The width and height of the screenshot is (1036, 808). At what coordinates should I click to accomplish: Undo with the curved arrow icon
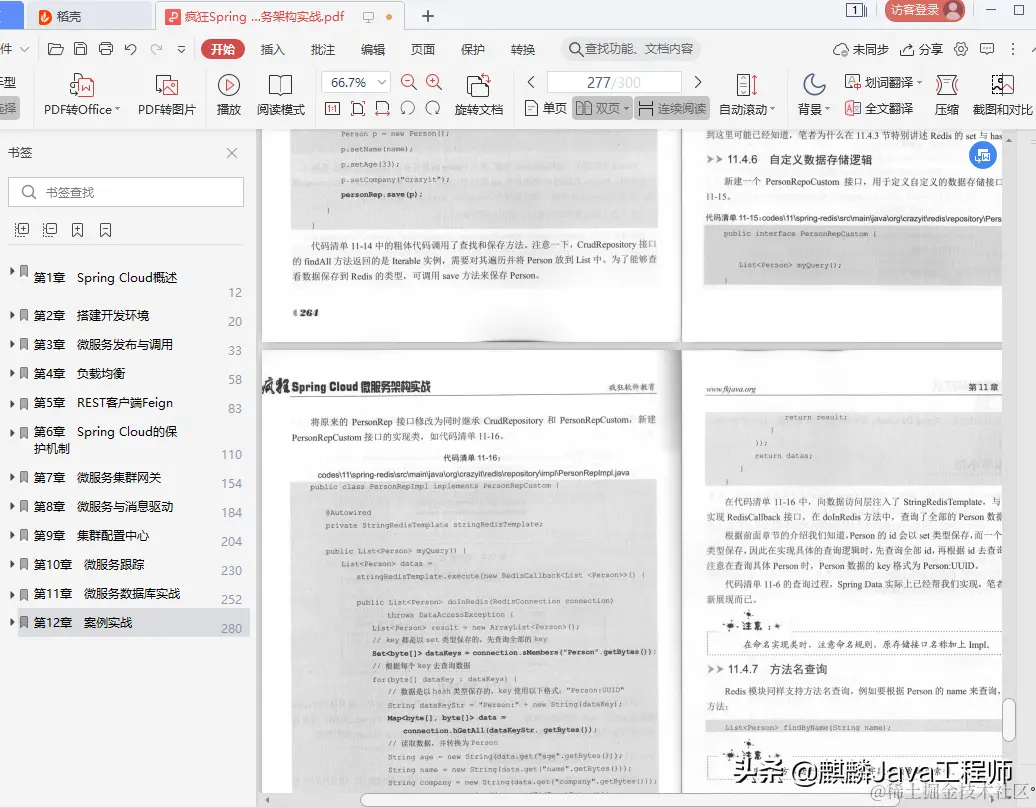130,49
